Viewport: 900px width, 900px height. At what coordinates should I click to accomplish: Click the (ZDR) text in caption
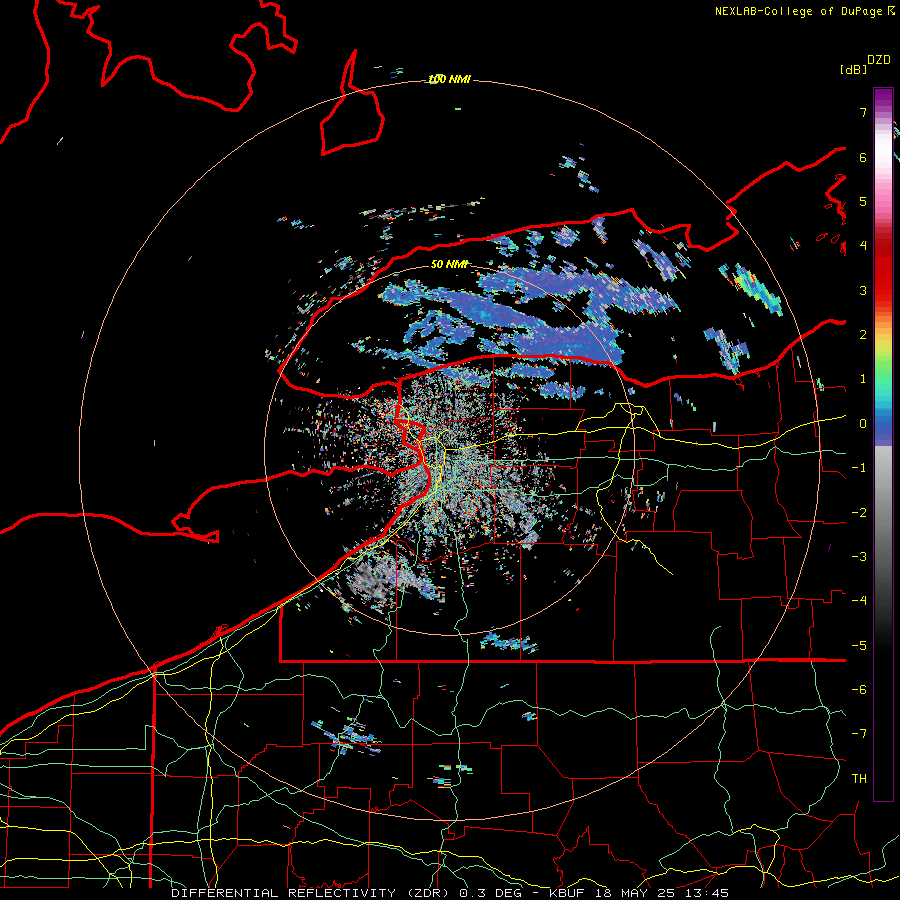[428, 893]
